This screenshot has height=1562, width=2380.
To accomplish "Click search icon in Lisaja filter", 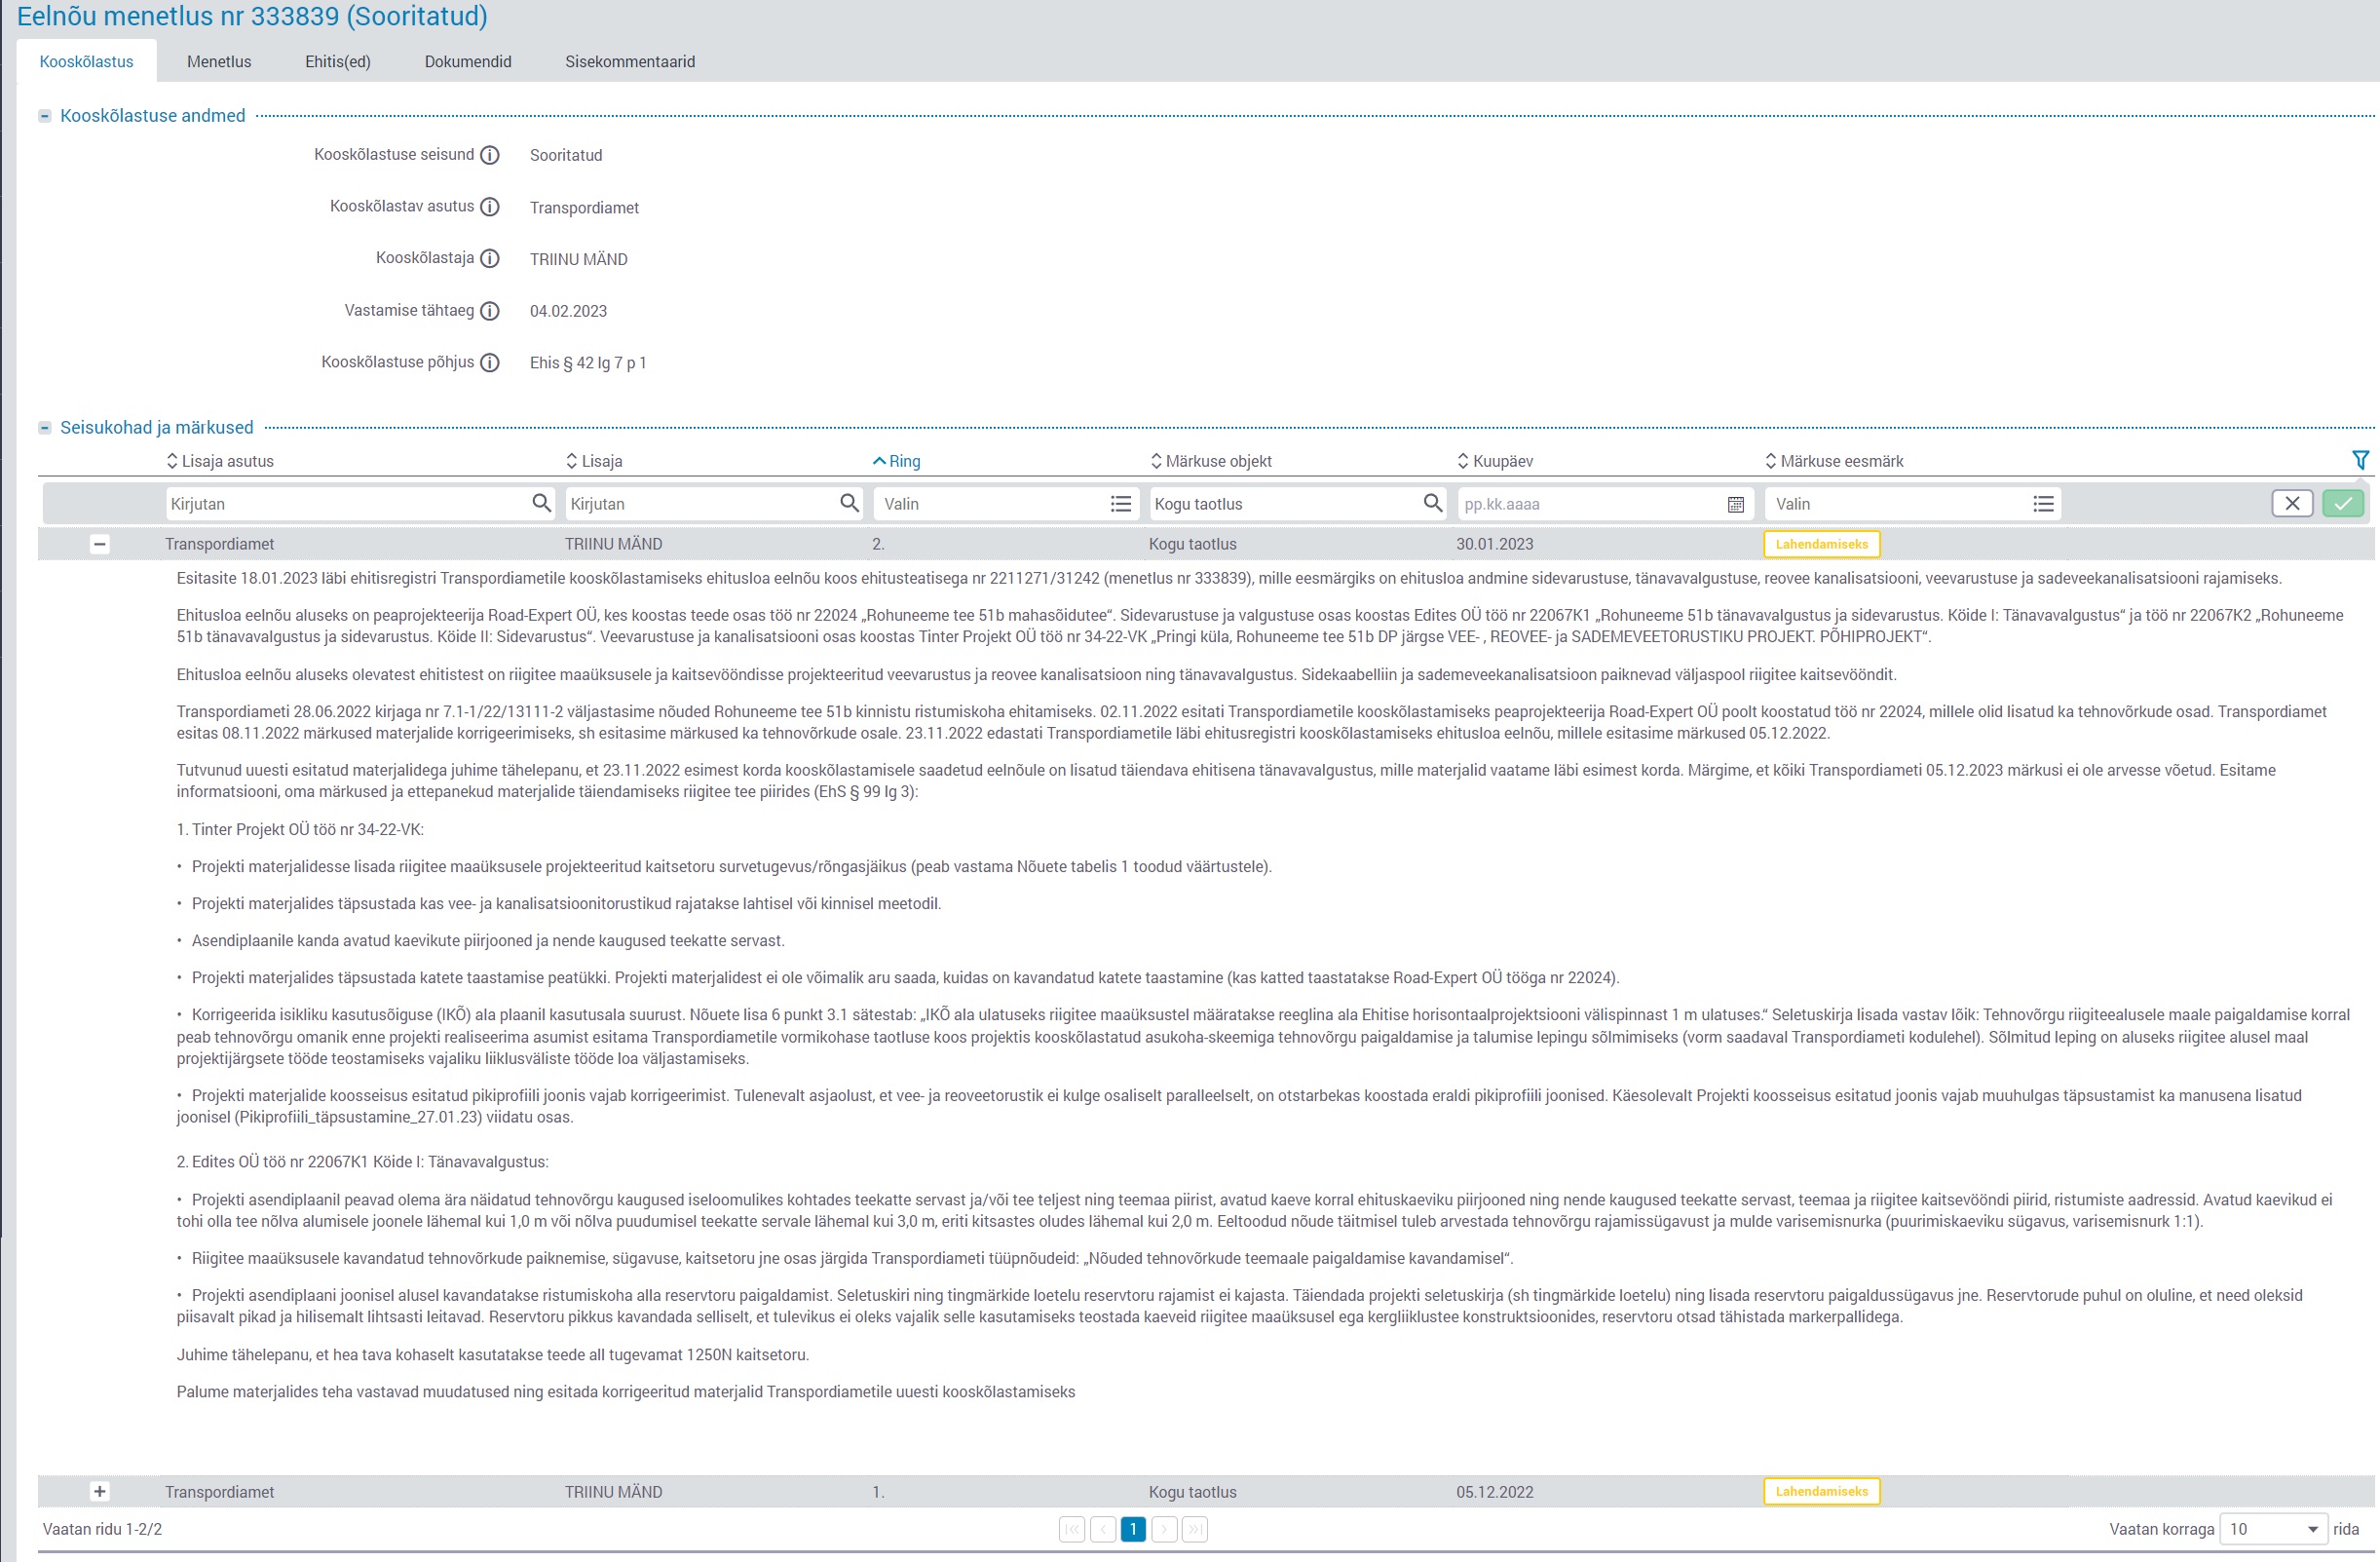I will 849,503.
